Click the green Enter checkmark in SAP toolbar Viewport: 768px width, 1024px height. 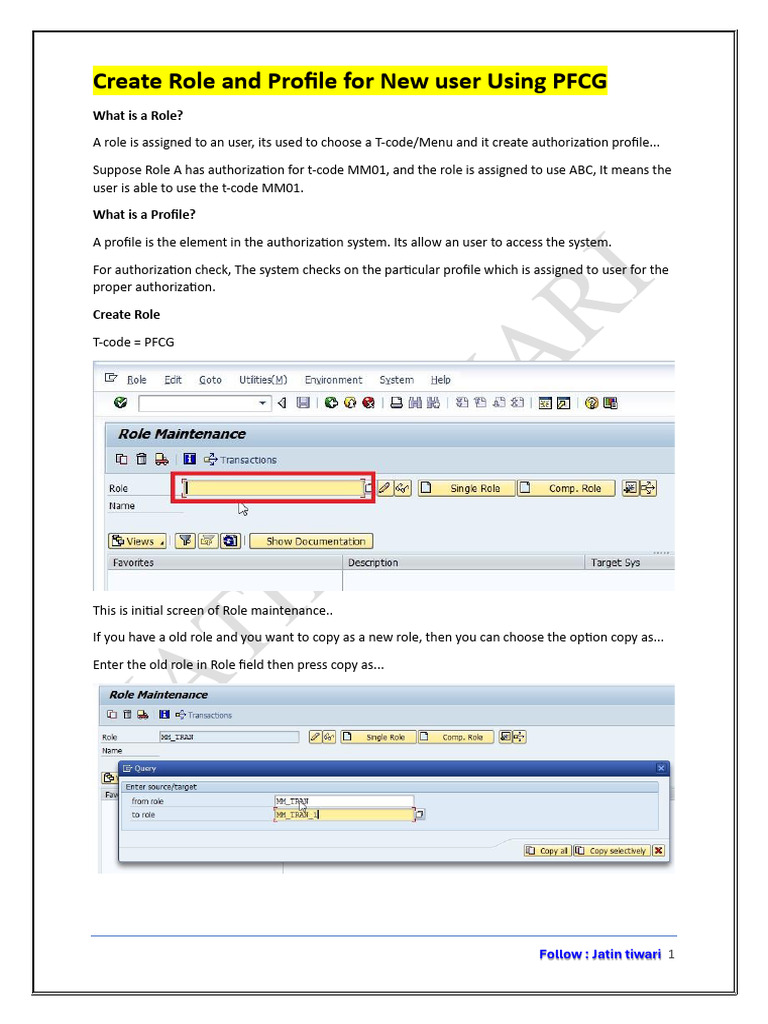point(120,403)
